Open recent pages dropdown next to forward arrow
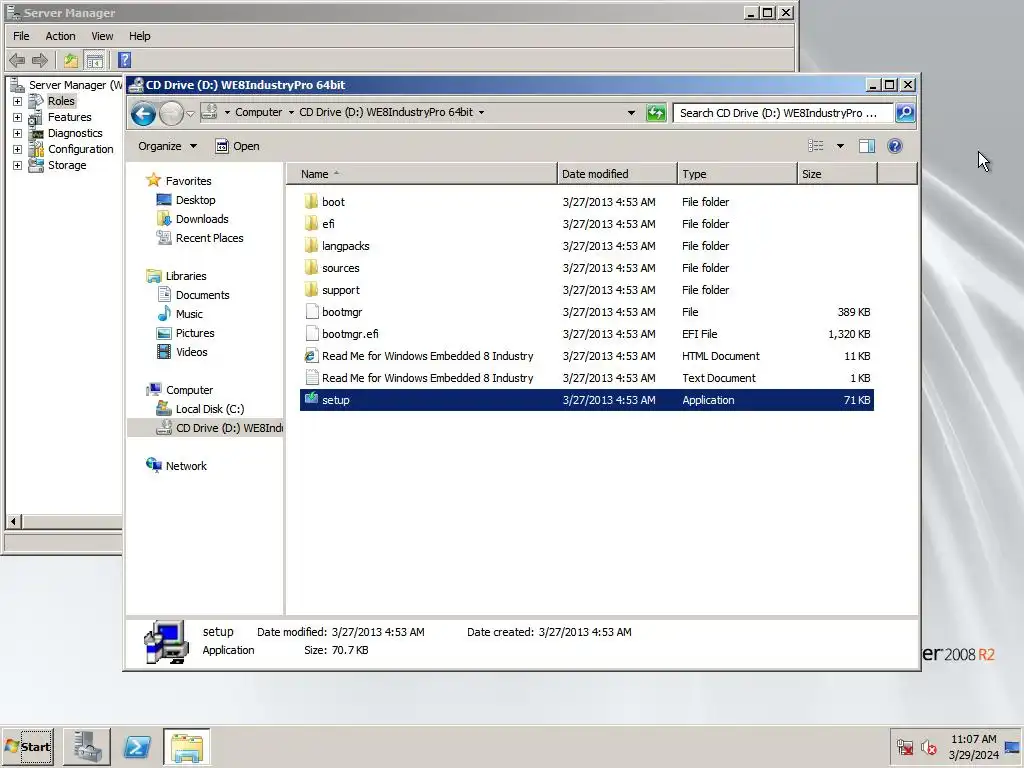This screenshot has width=1024, height=768. point(190,114)
